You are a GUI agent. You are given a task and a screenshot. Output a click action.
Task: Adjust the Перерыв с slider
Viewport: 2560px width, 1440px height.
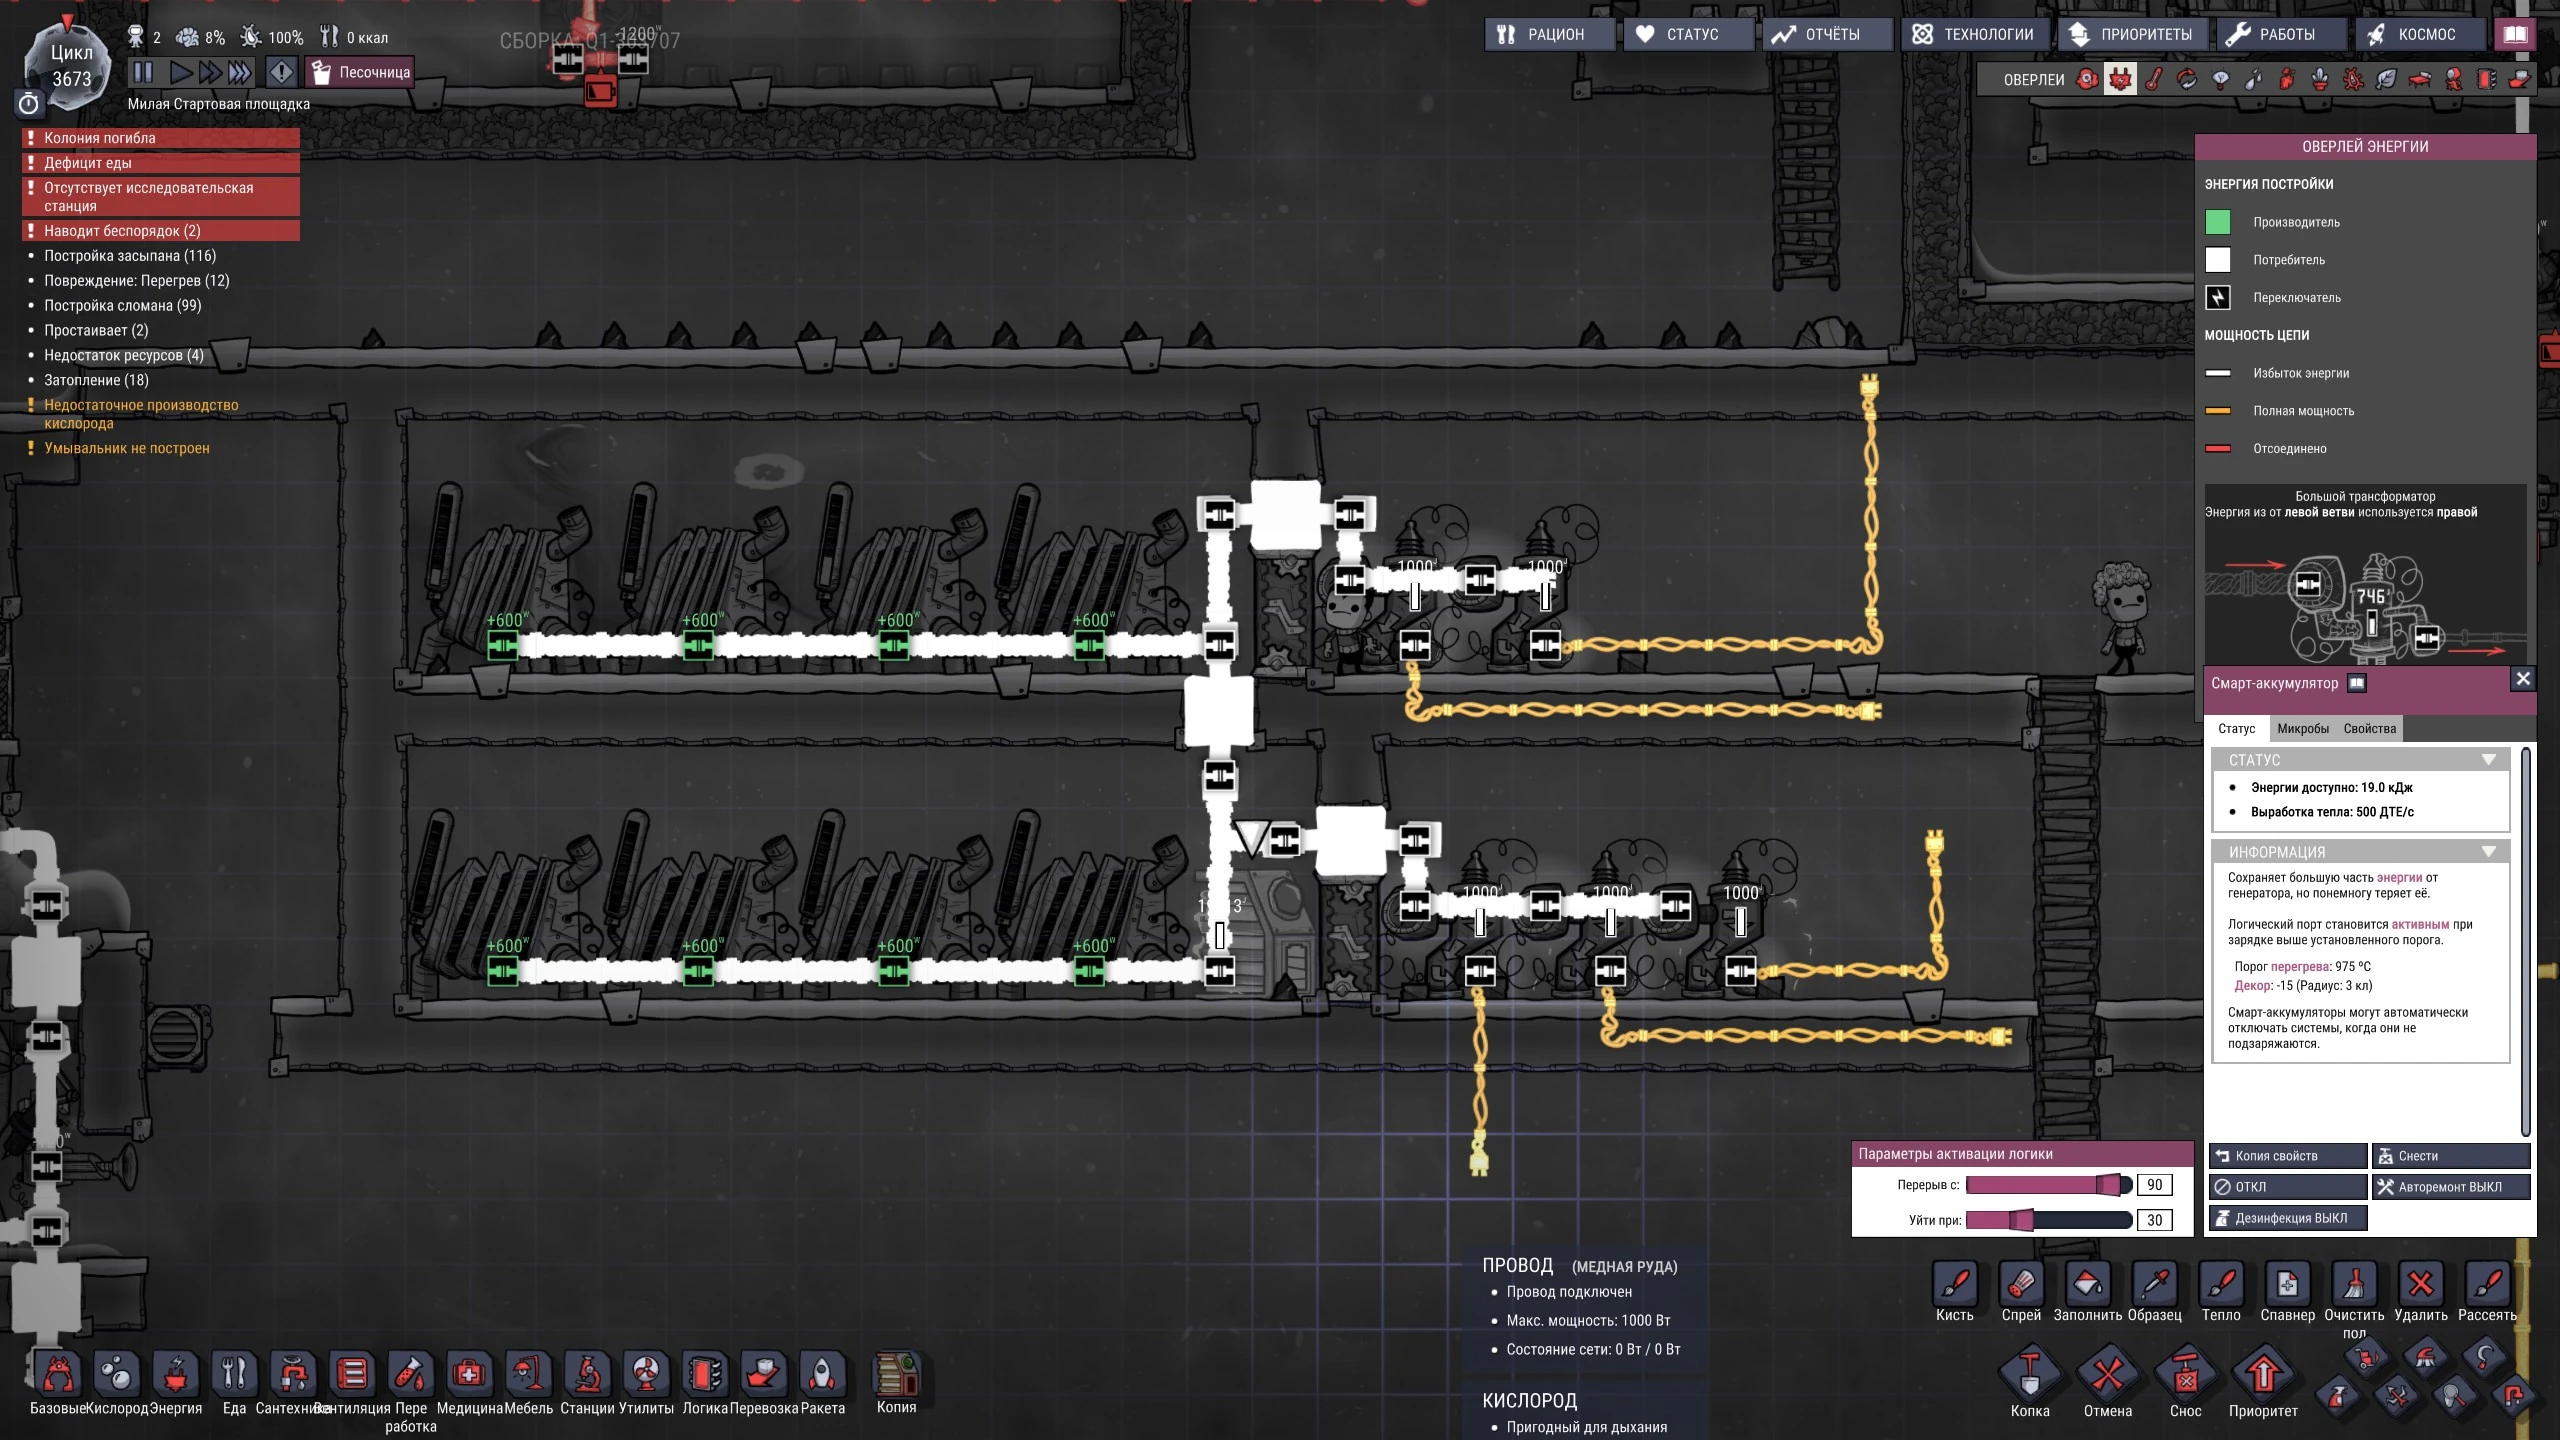click(2048, 1185)
